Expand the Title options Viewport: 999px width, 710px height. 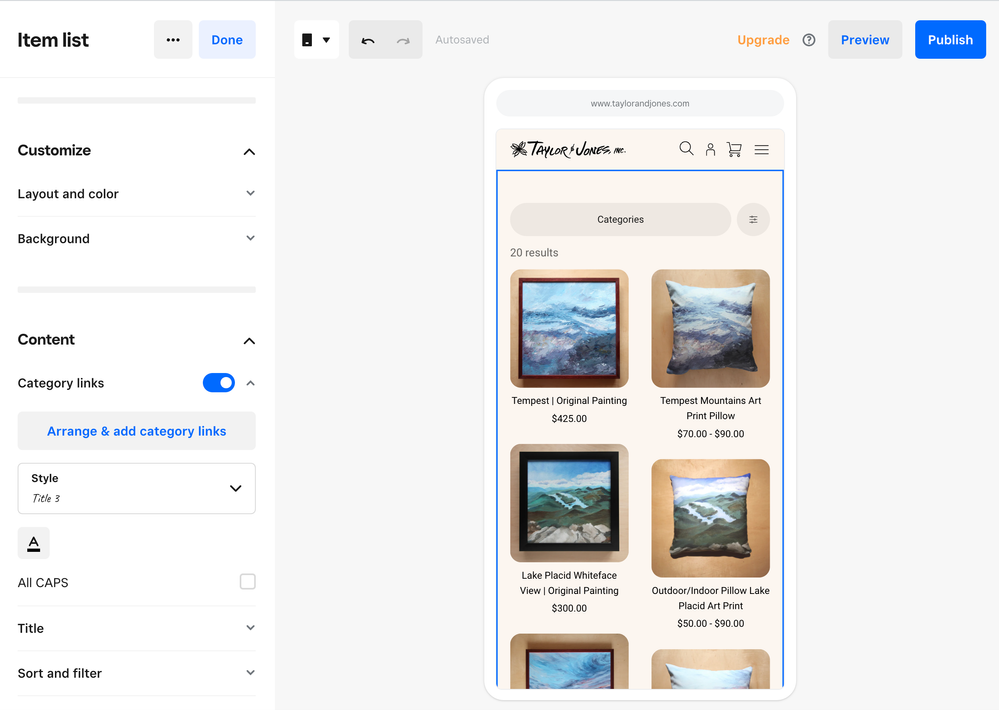(x=136, y=628)
